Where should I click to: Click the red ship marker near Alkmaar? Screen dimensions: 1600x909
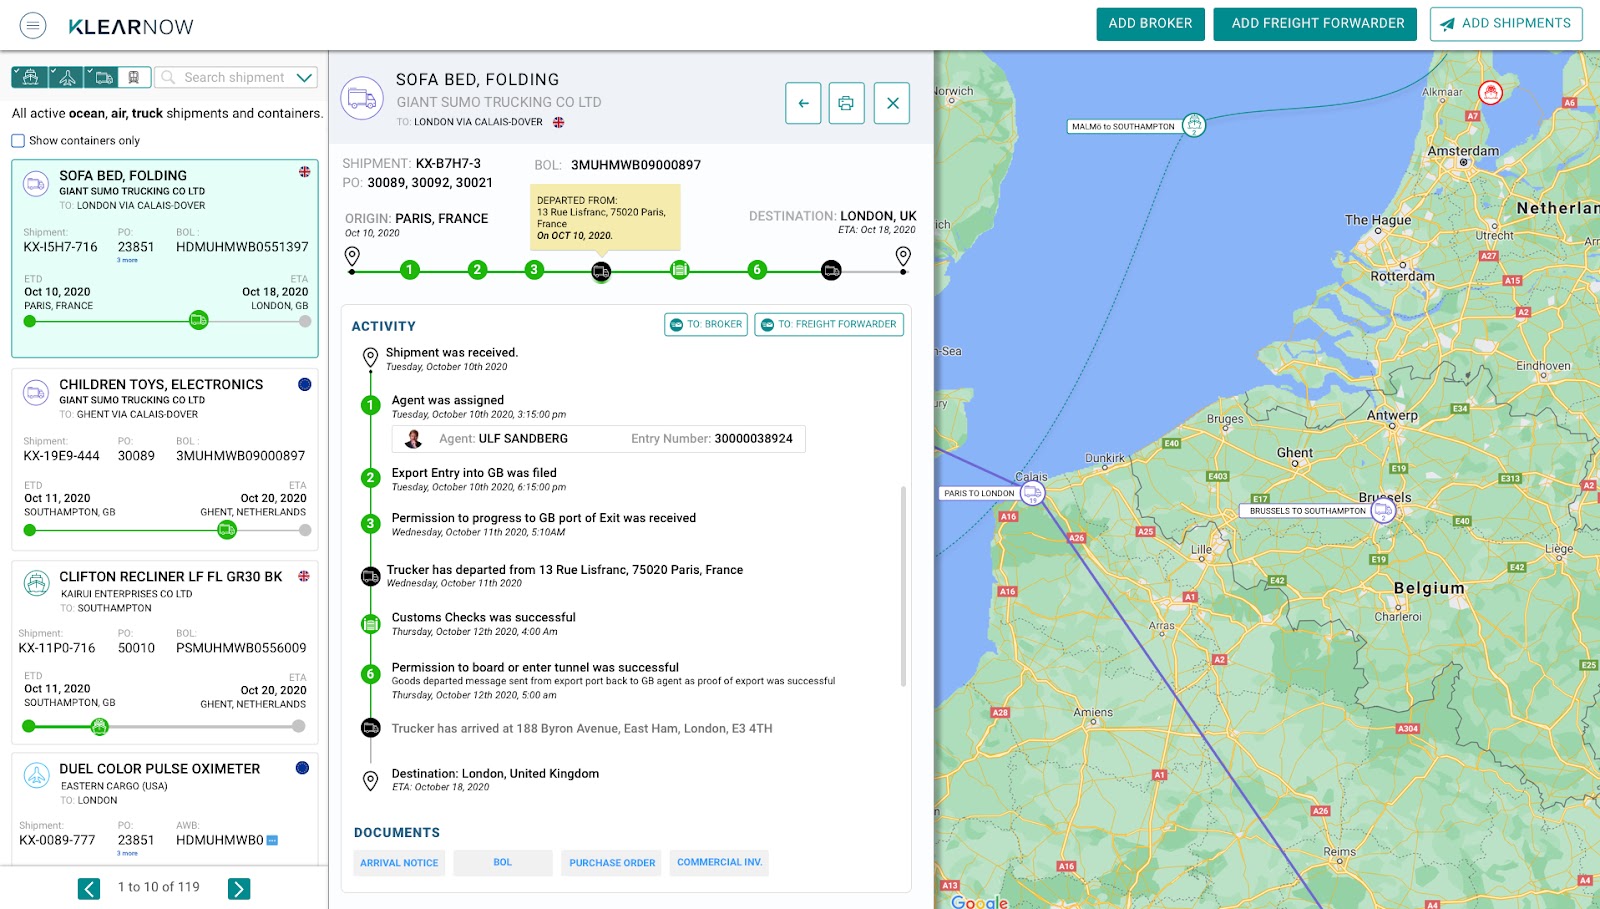(1491, 93)
